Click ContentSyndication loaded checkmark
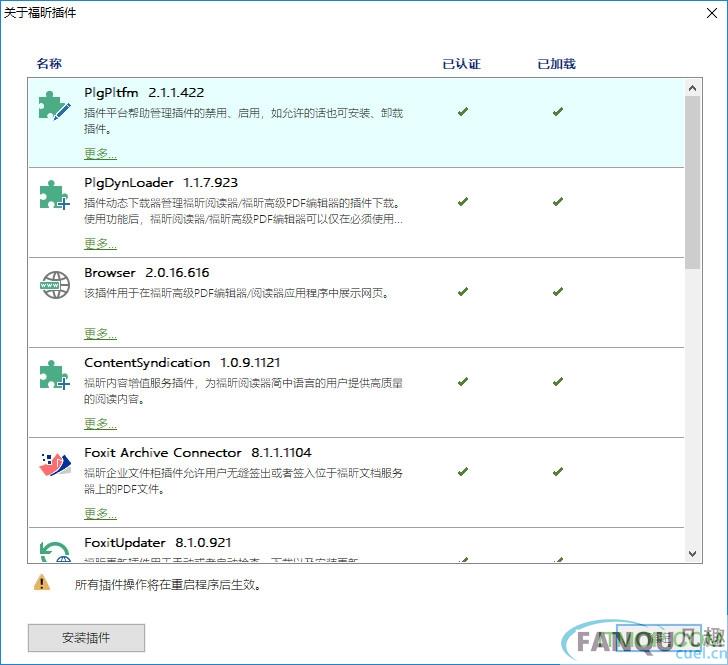 click(558, 382)
